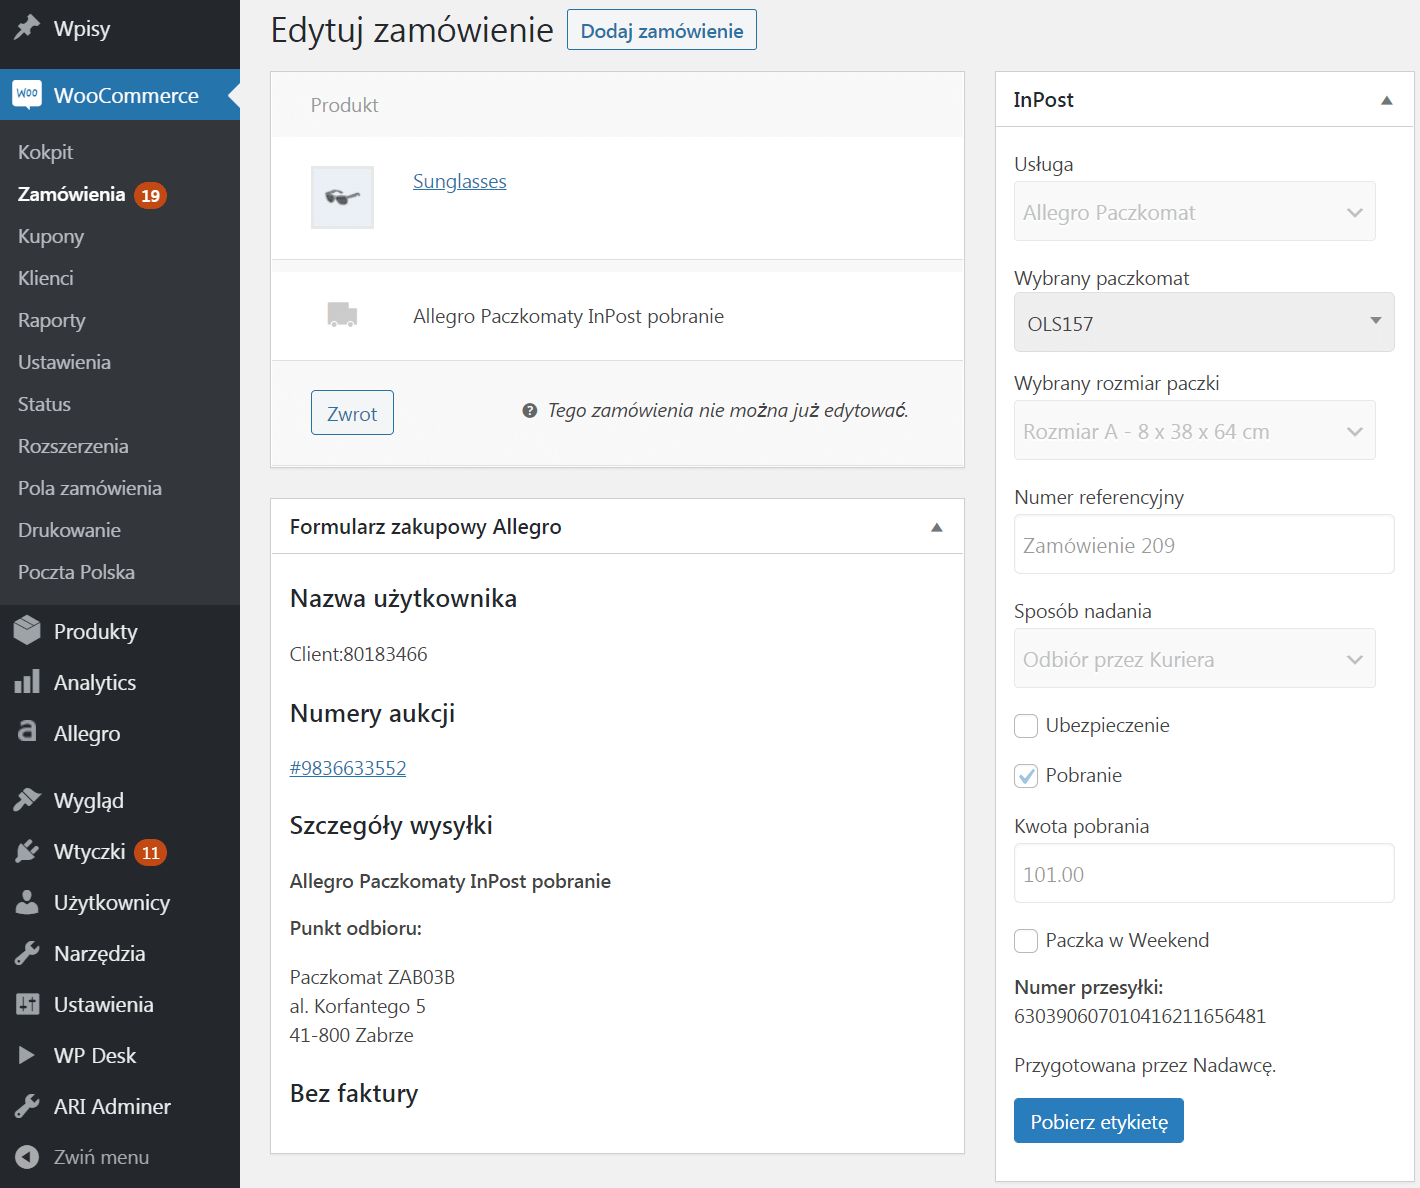Click the Zwrot button
1420x1188 pixels.
pos(352,413)
